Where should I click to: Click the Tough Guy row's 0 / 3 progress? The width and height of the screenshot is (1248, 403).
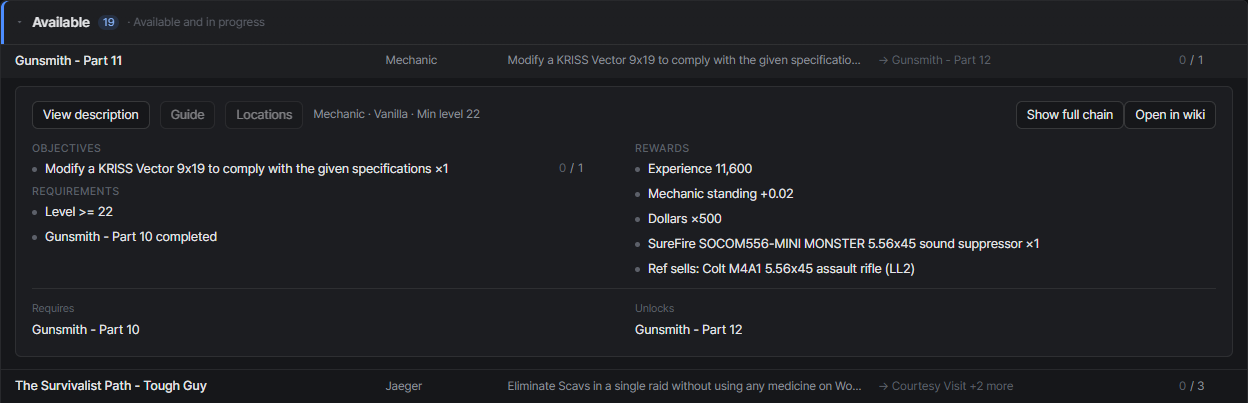(1190, 385)
